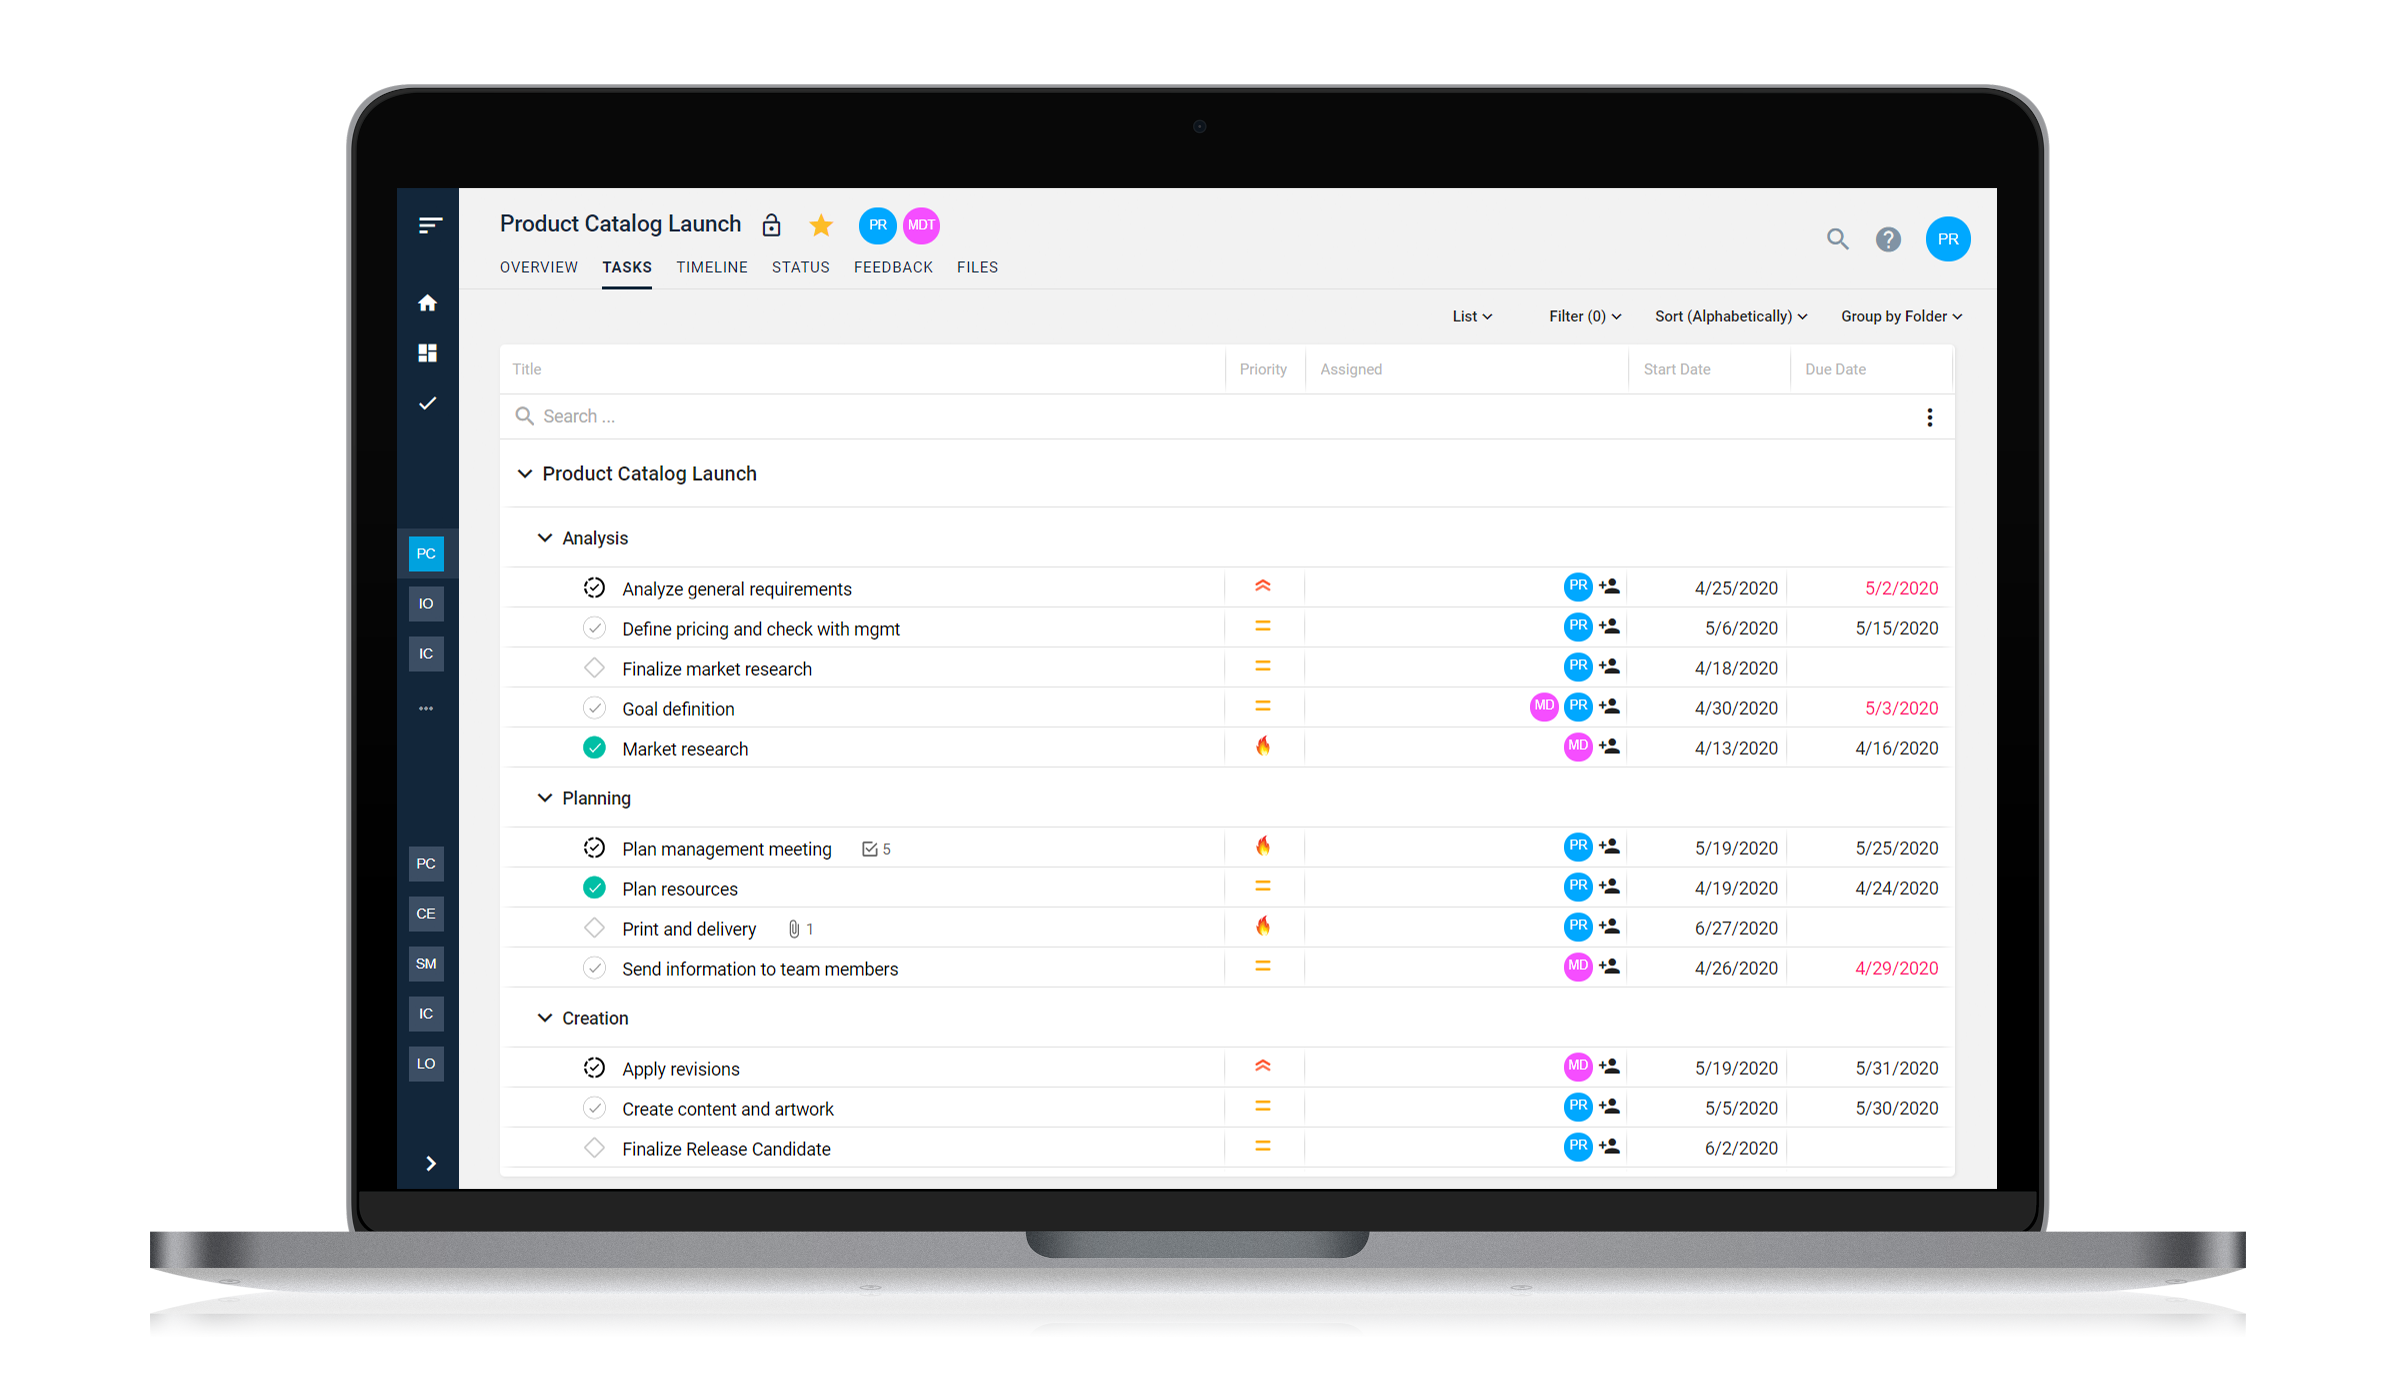Screen dimensions: 2395x1377
Task: Open the List view dropdown
Action: click(x=1472, y=316)
